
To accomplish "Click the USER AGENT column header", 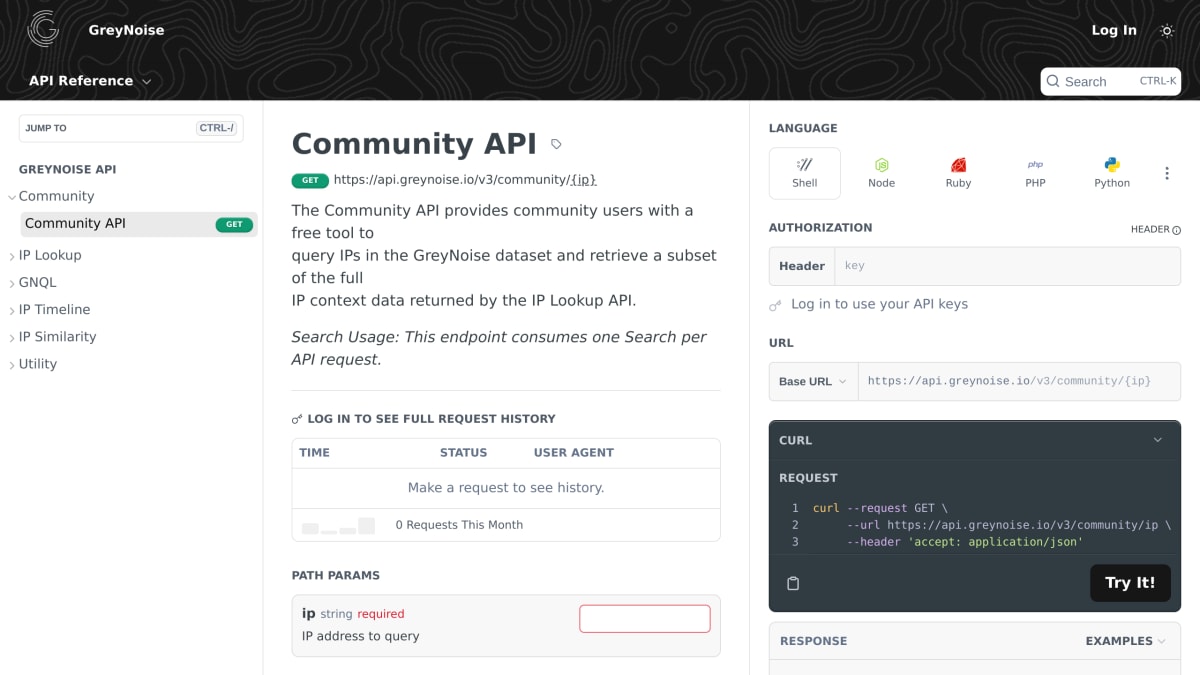I will tap(574, 453).
